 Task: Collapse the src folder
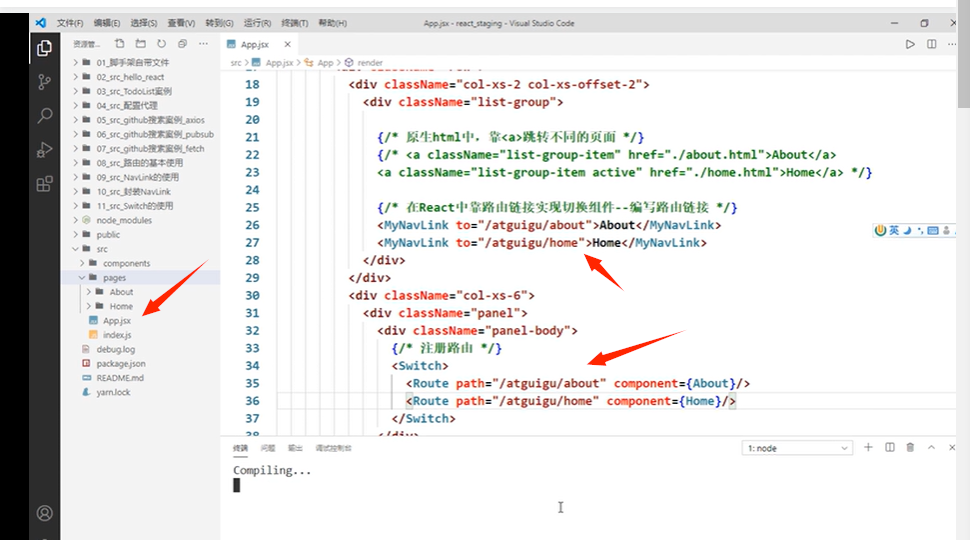(141, 249)
